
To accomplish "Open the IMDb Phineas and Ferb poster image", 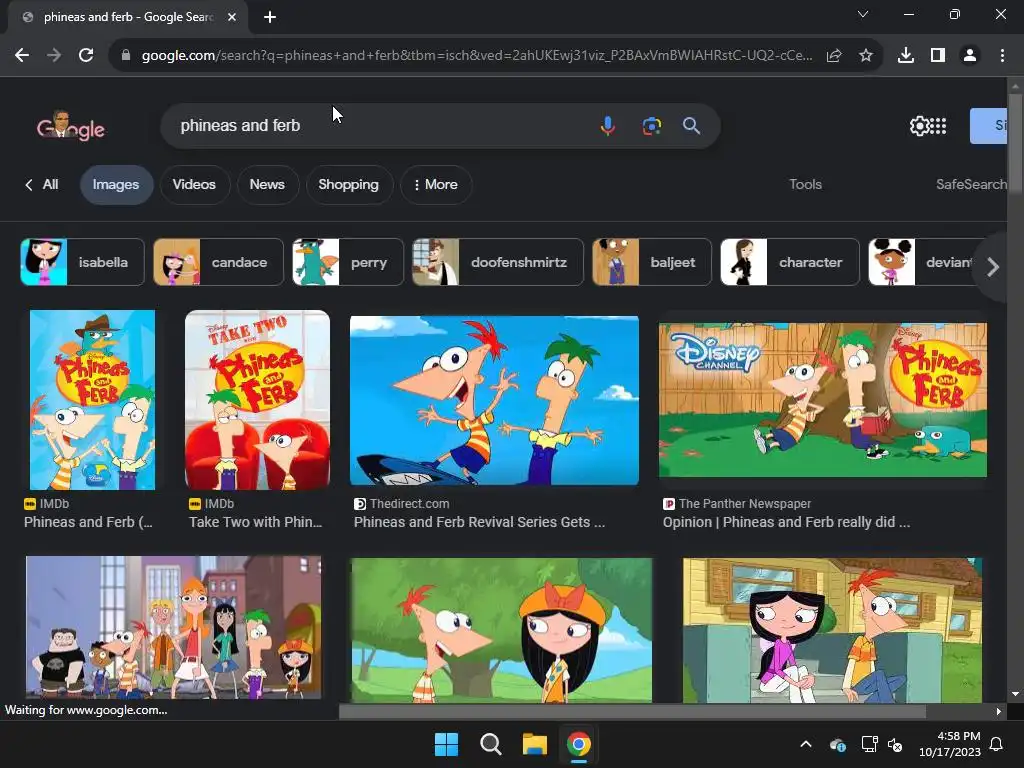I will (92, 400).
